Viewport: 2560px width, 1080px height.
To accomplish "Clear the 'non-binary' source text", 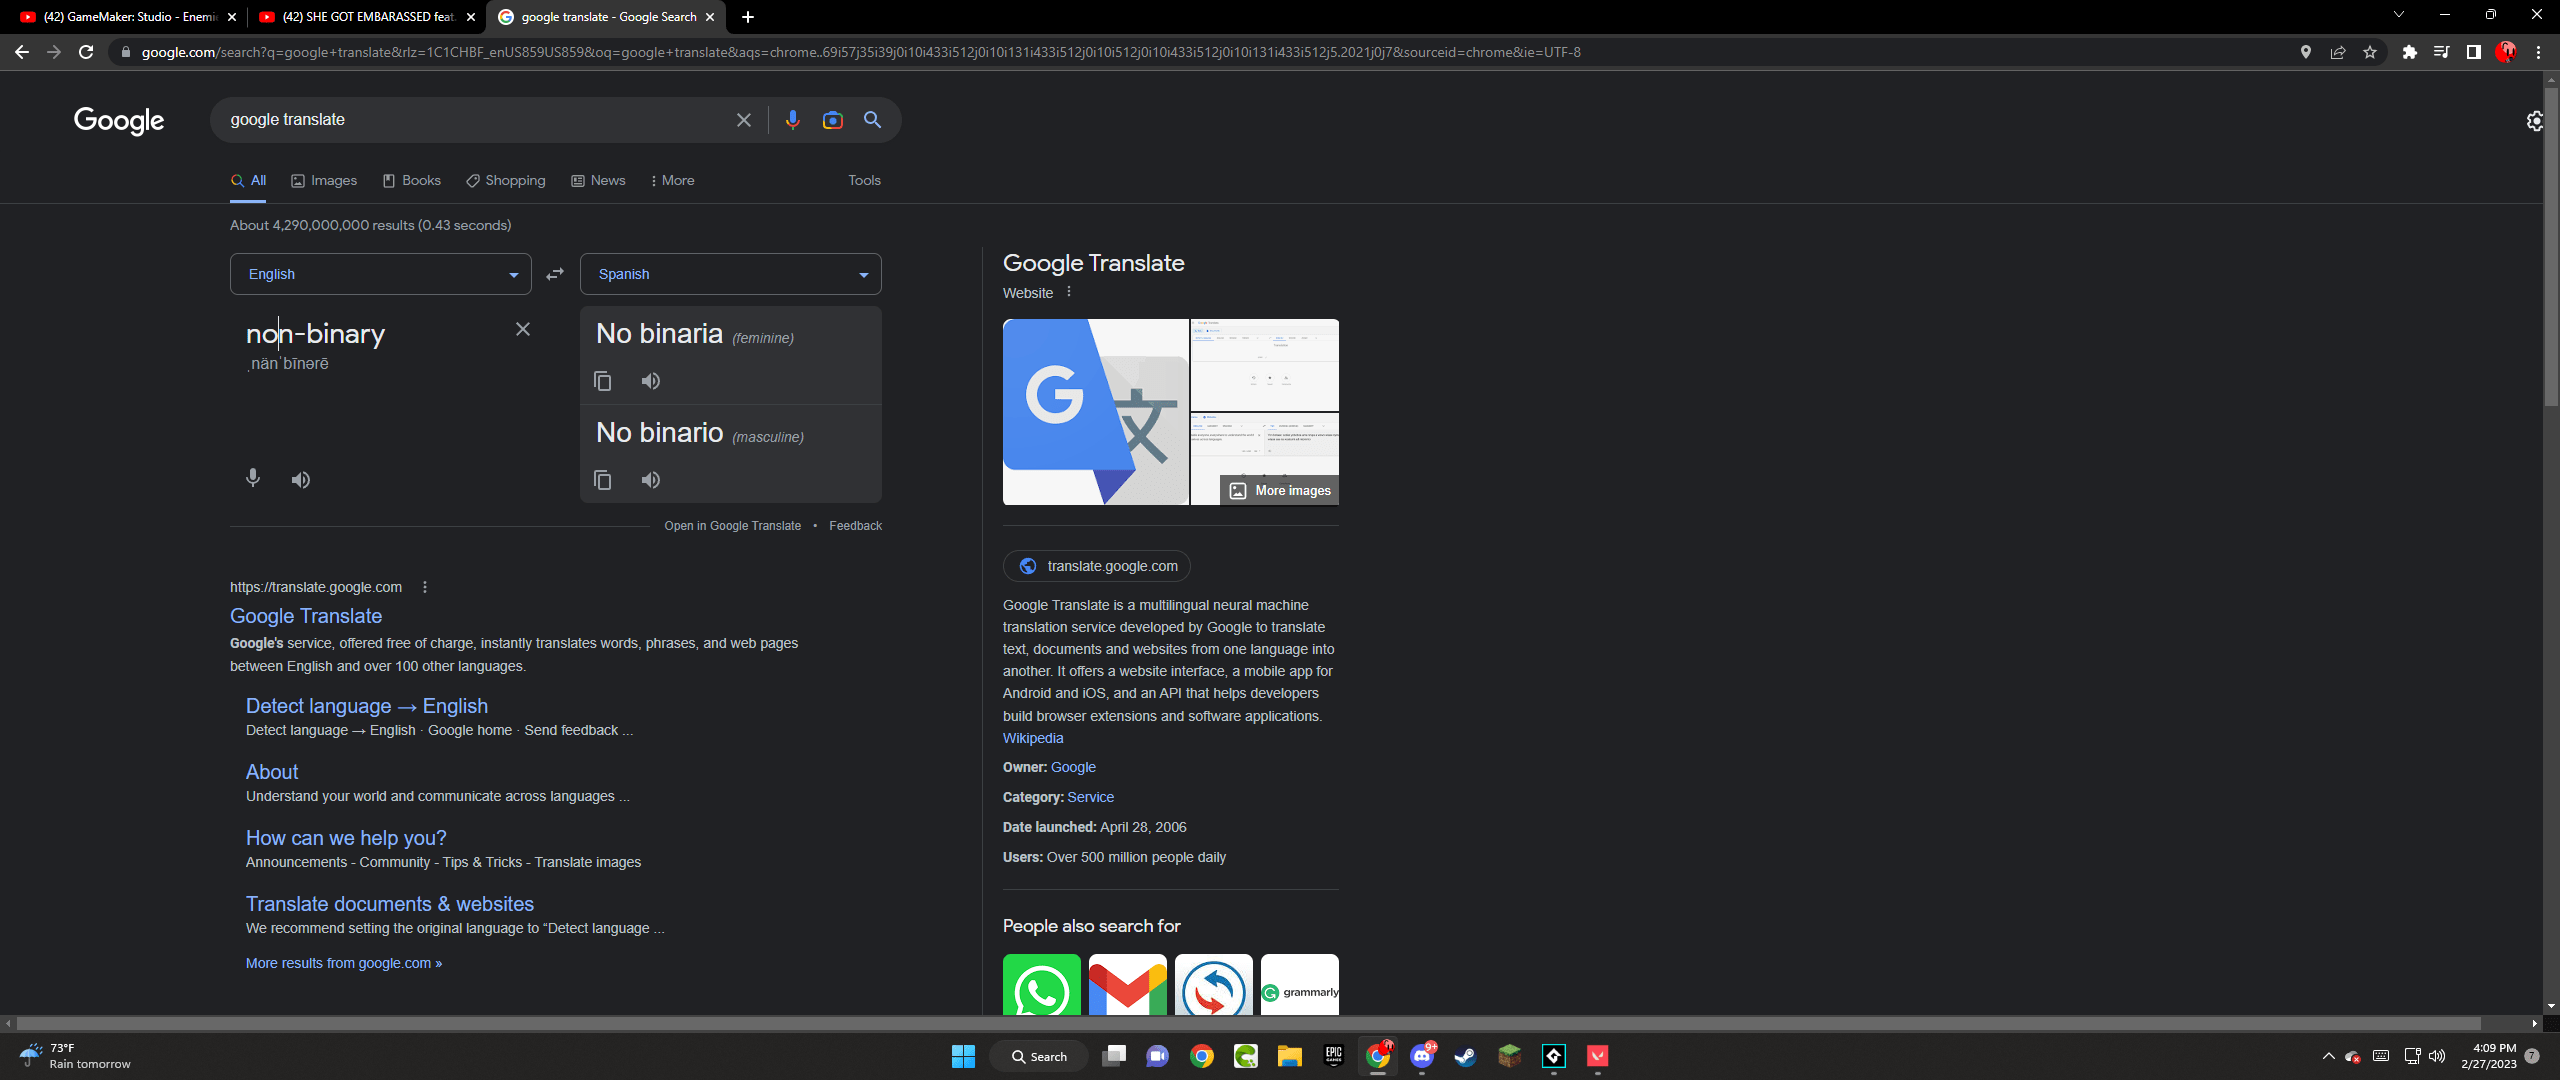I will click(x=522, y=329).
